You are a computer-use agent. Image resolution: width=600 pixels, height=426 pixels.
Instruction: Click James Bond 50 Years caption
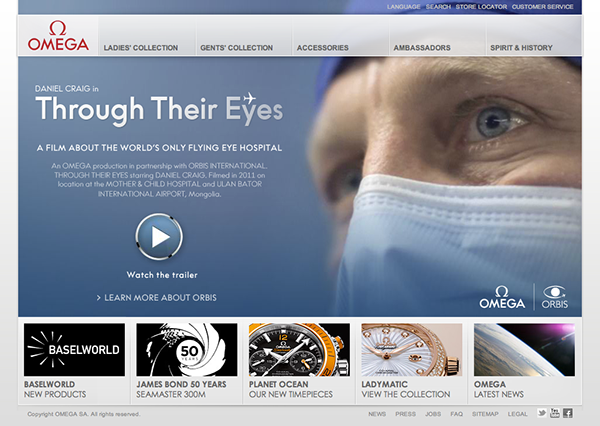point(181,389)
